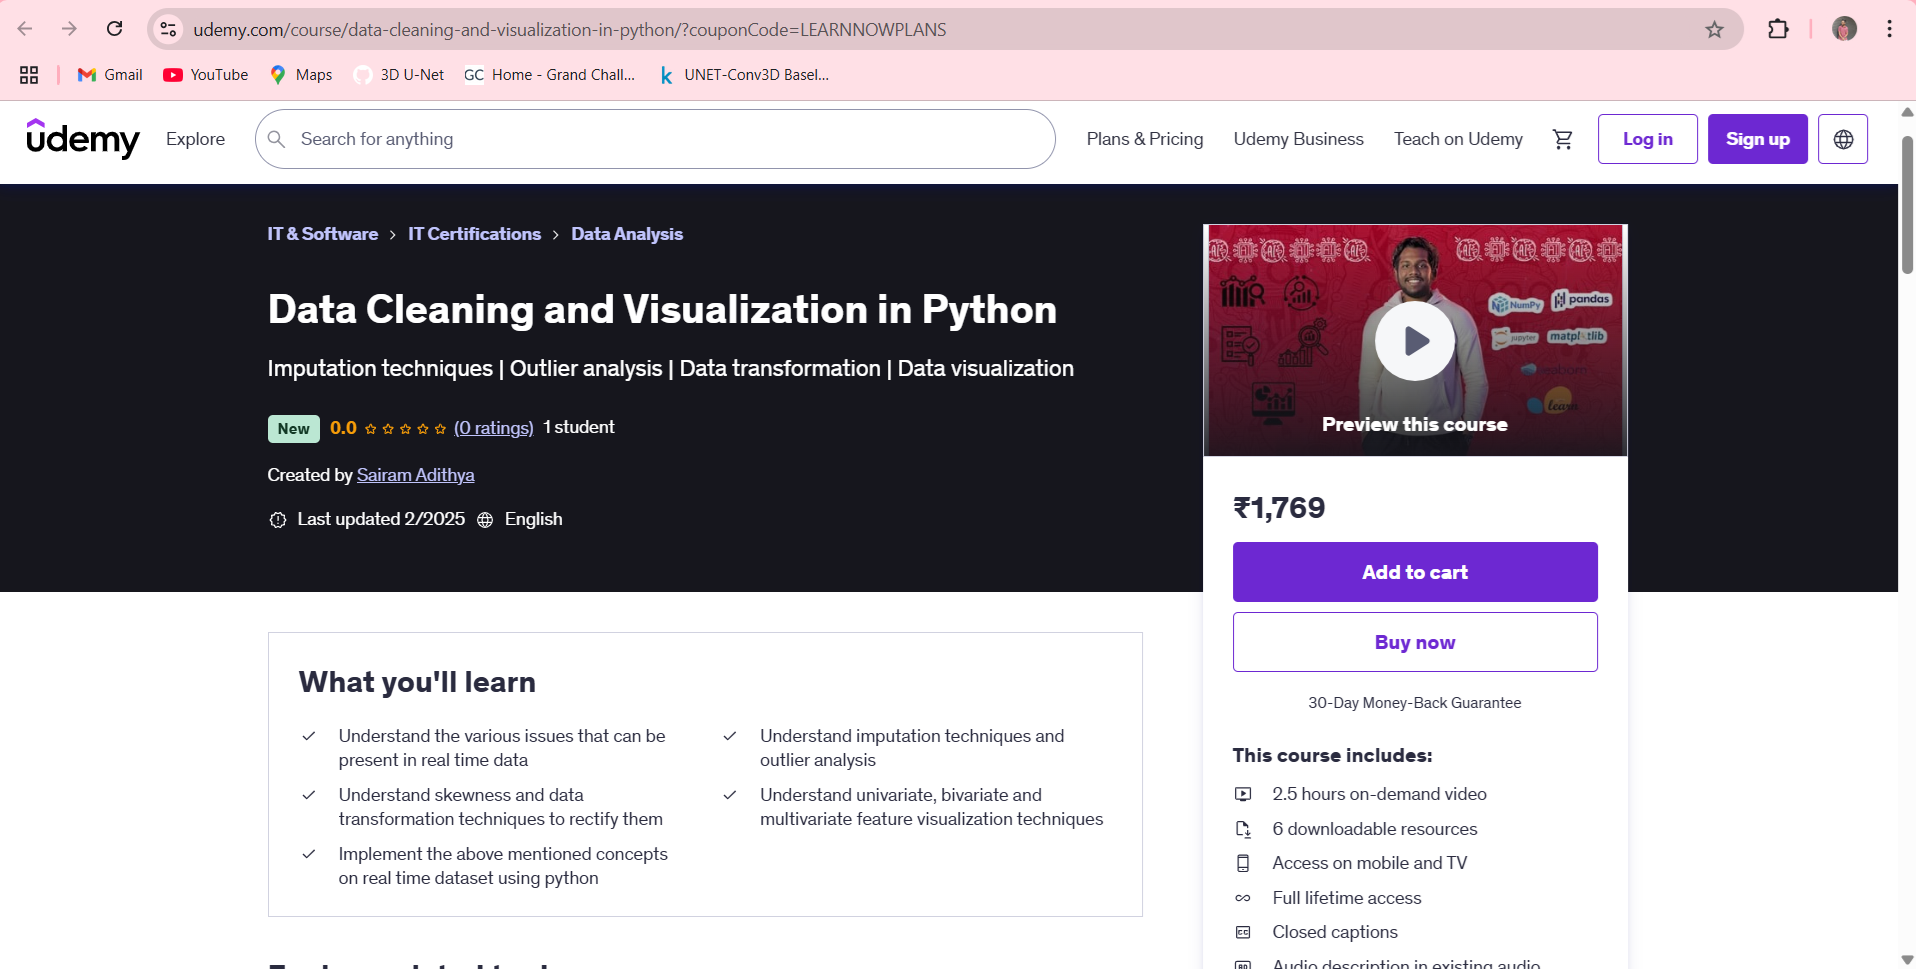Viewport: 1916px width, 969px height.
Task: Click the Last updated 2/2025 text
Action: pyautogui.click(x=380, y=519)
